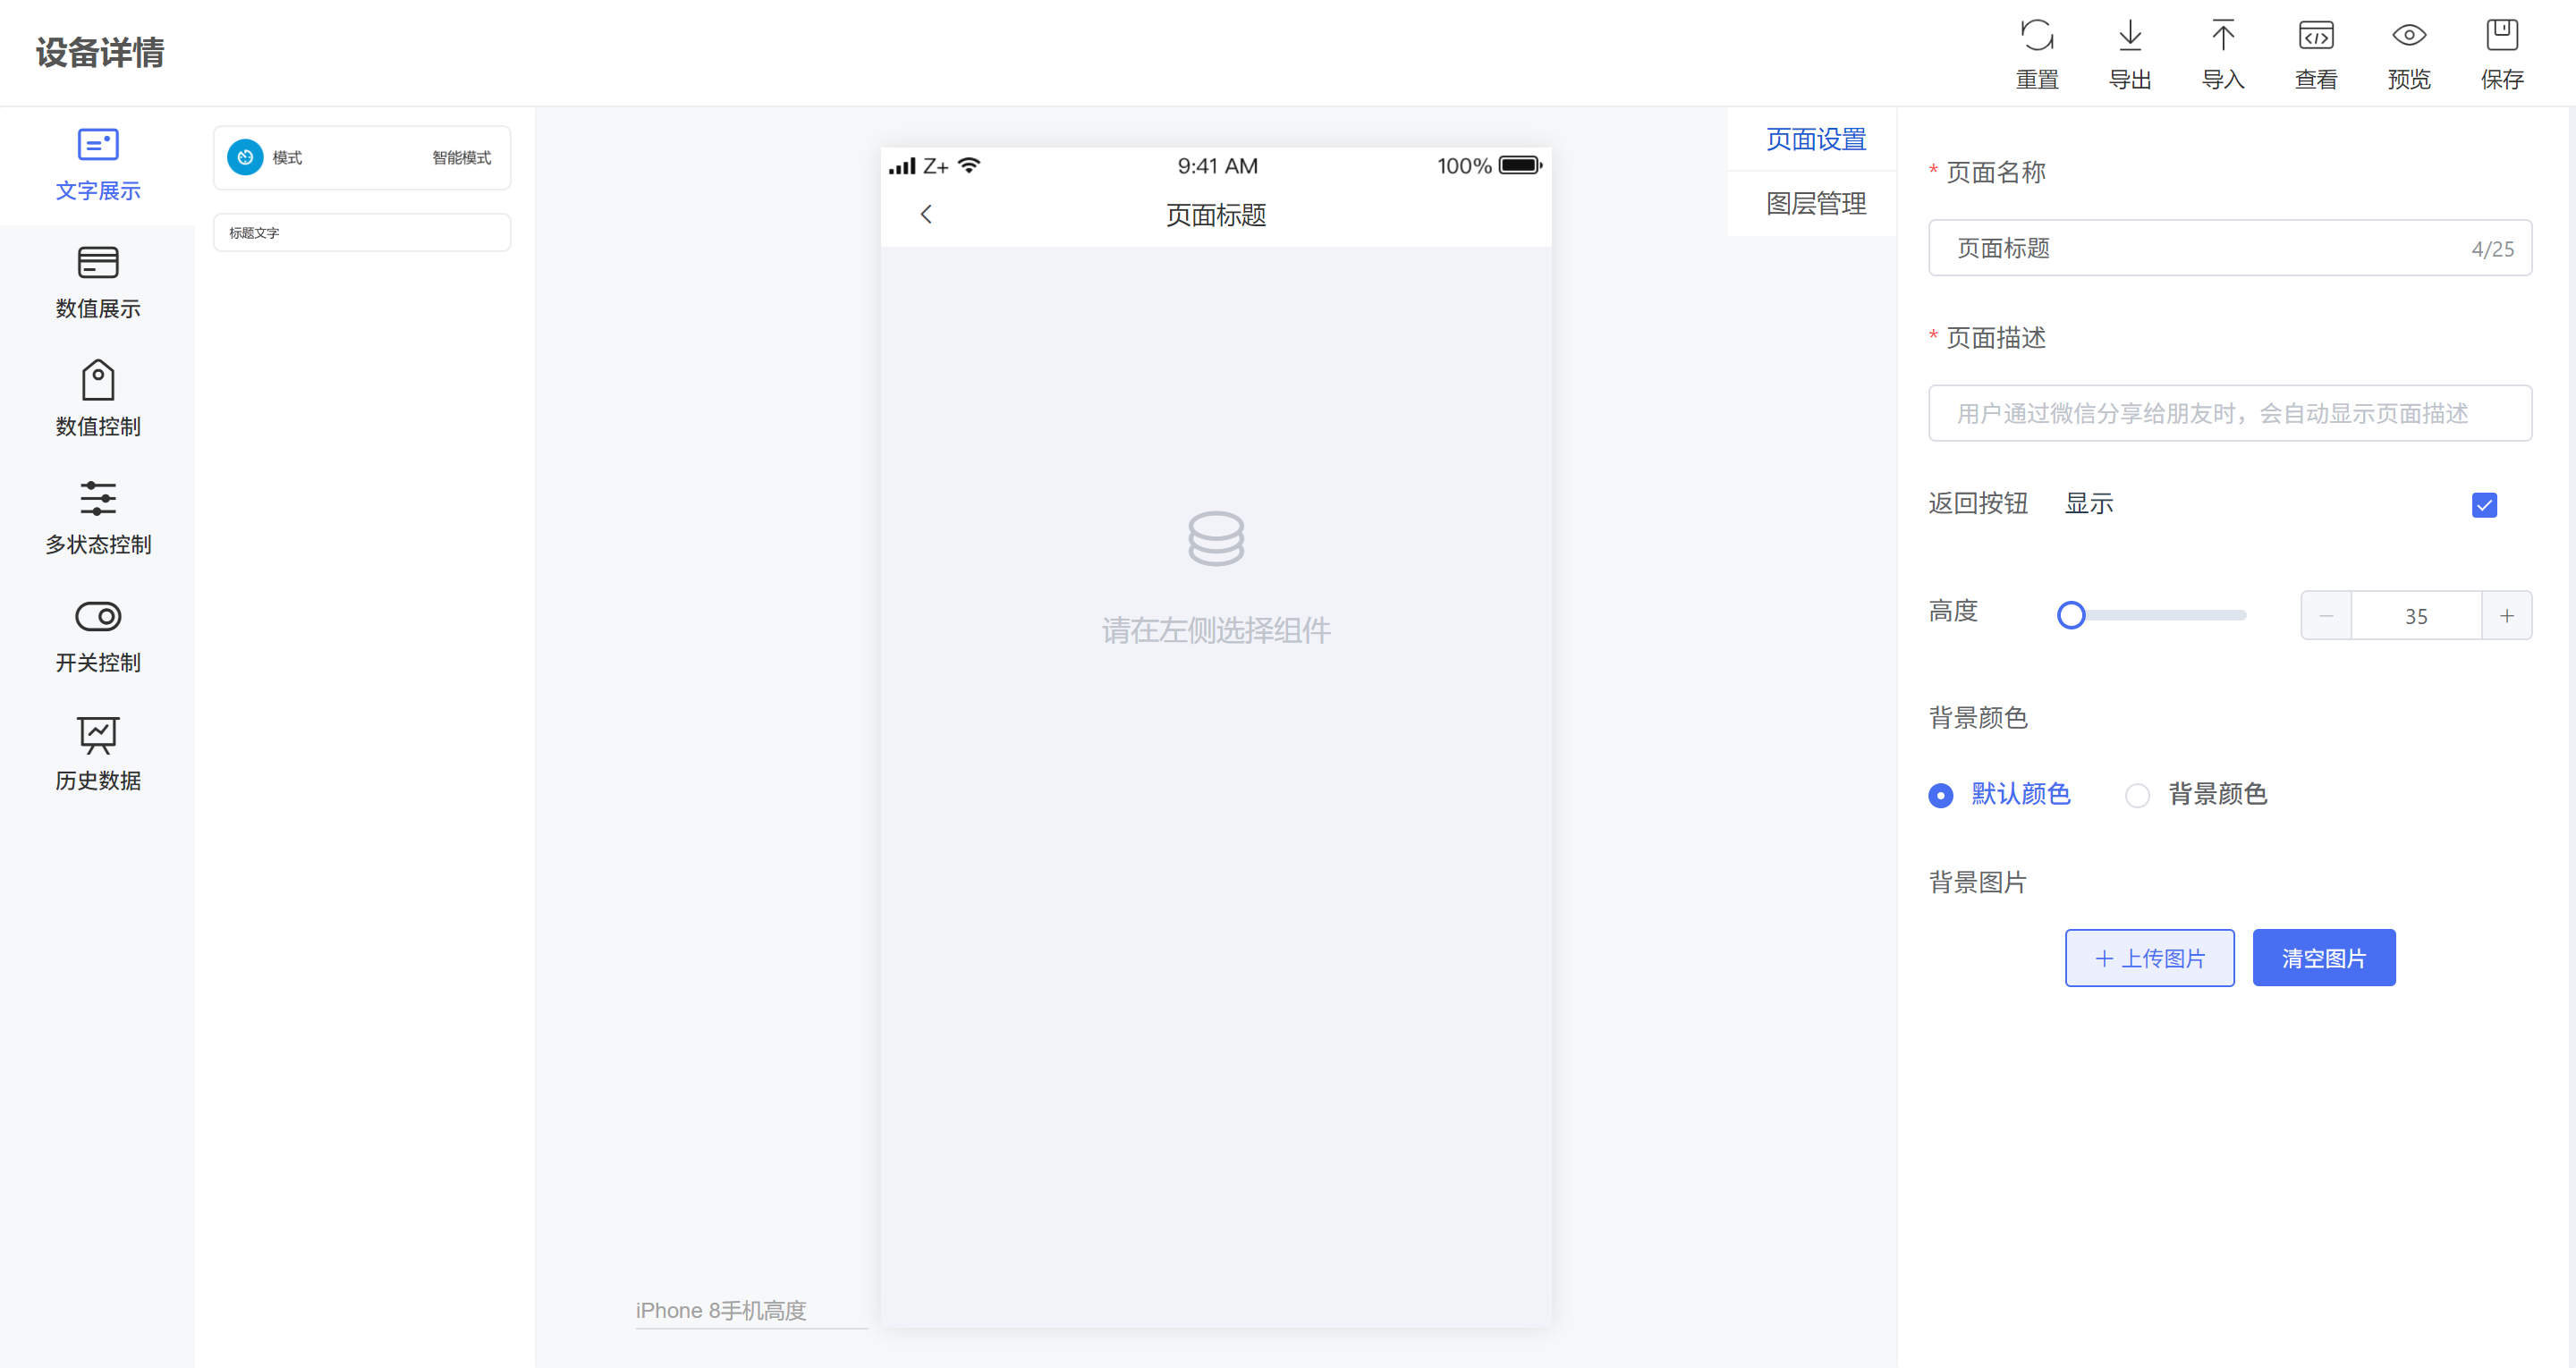Select the 文字展示 sidebar category
Image resolution: width=2576 pixels, height=1368 pixels.
(98, 166)
